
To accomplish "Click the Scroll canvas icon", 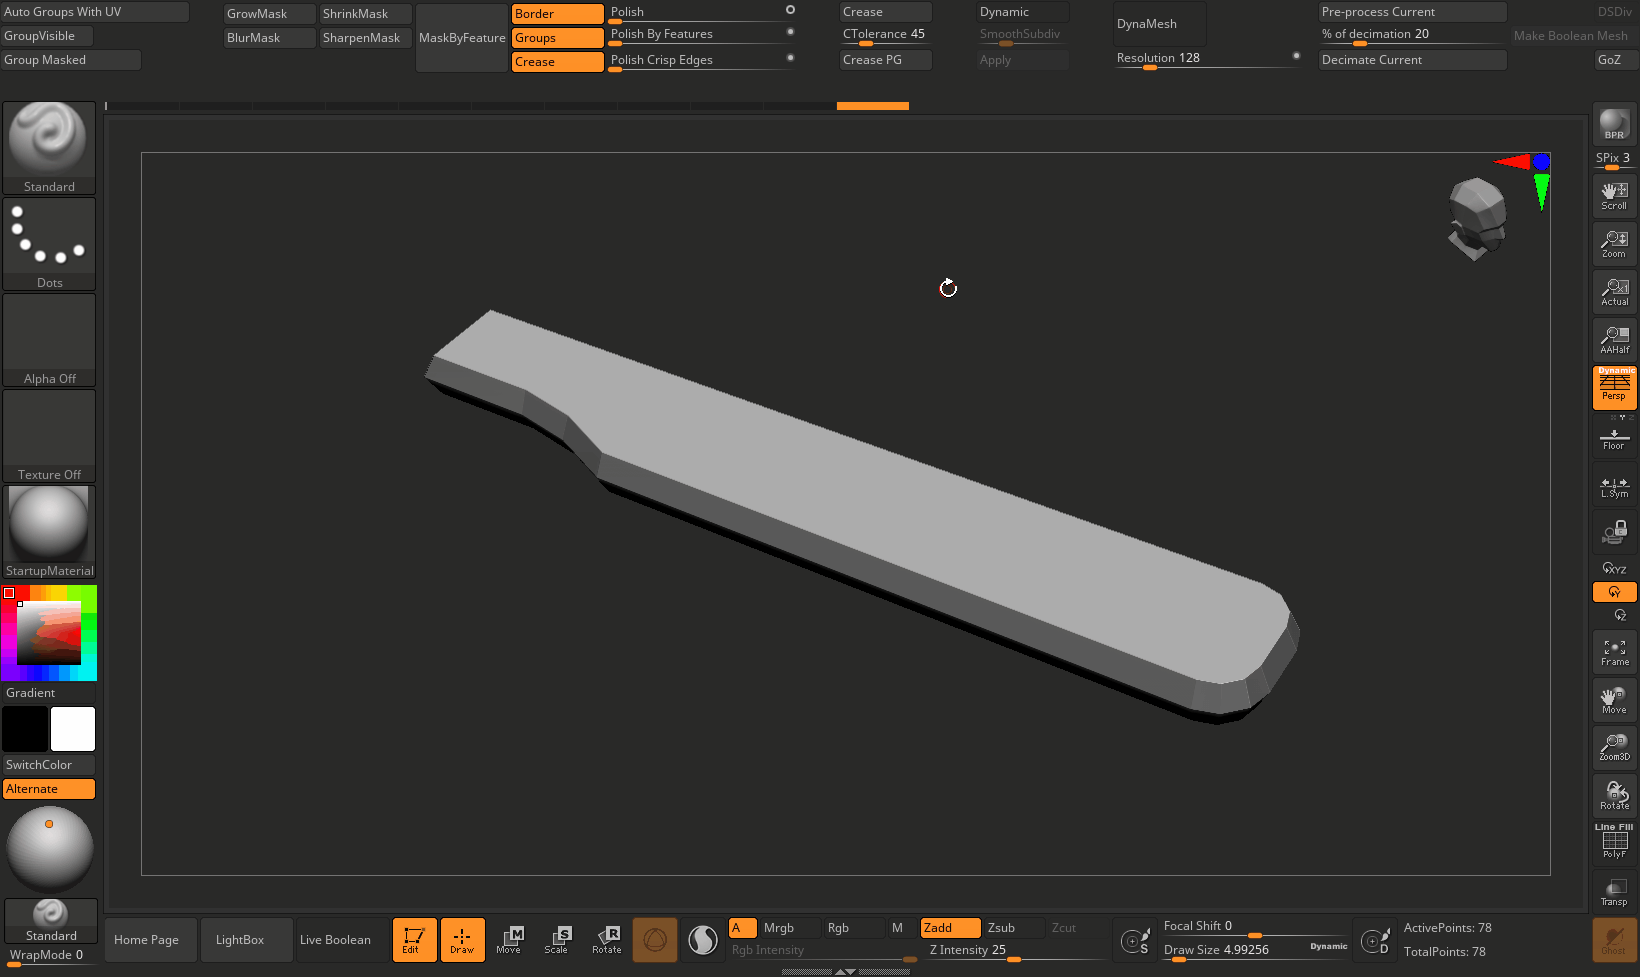I will [1614, 196].
